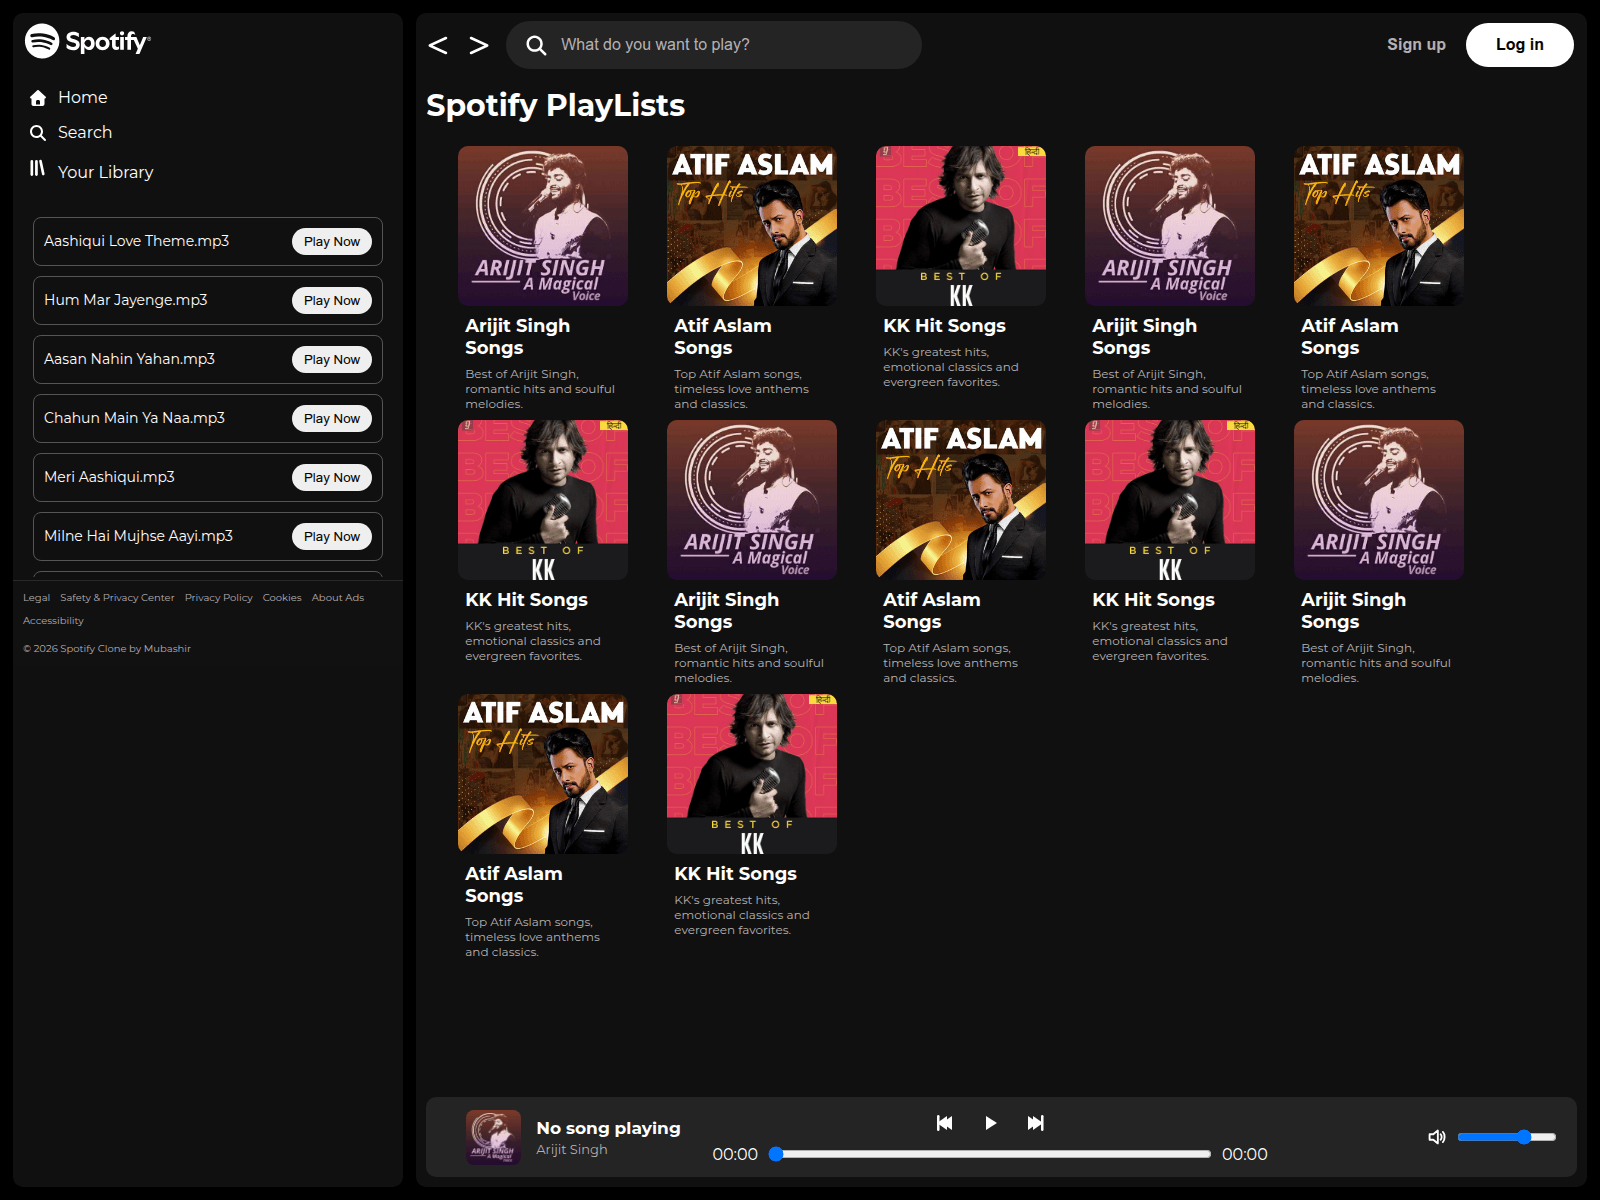Click the 'Spotify PlayLists' heading

click(x=555, y=105)
